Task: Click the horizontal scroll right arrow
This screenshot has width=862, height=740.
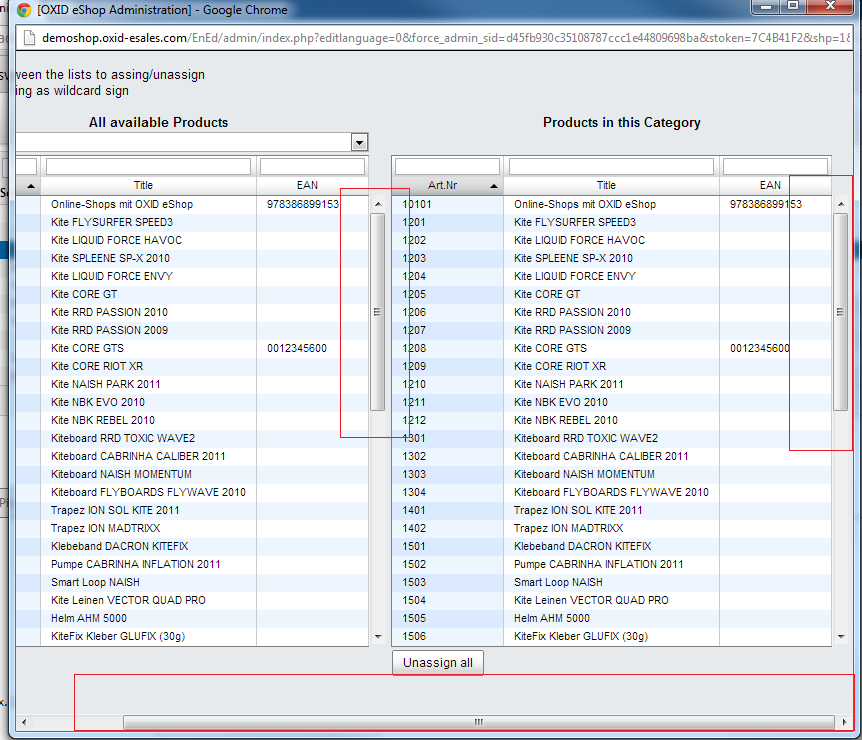Action: click(844, 722)
